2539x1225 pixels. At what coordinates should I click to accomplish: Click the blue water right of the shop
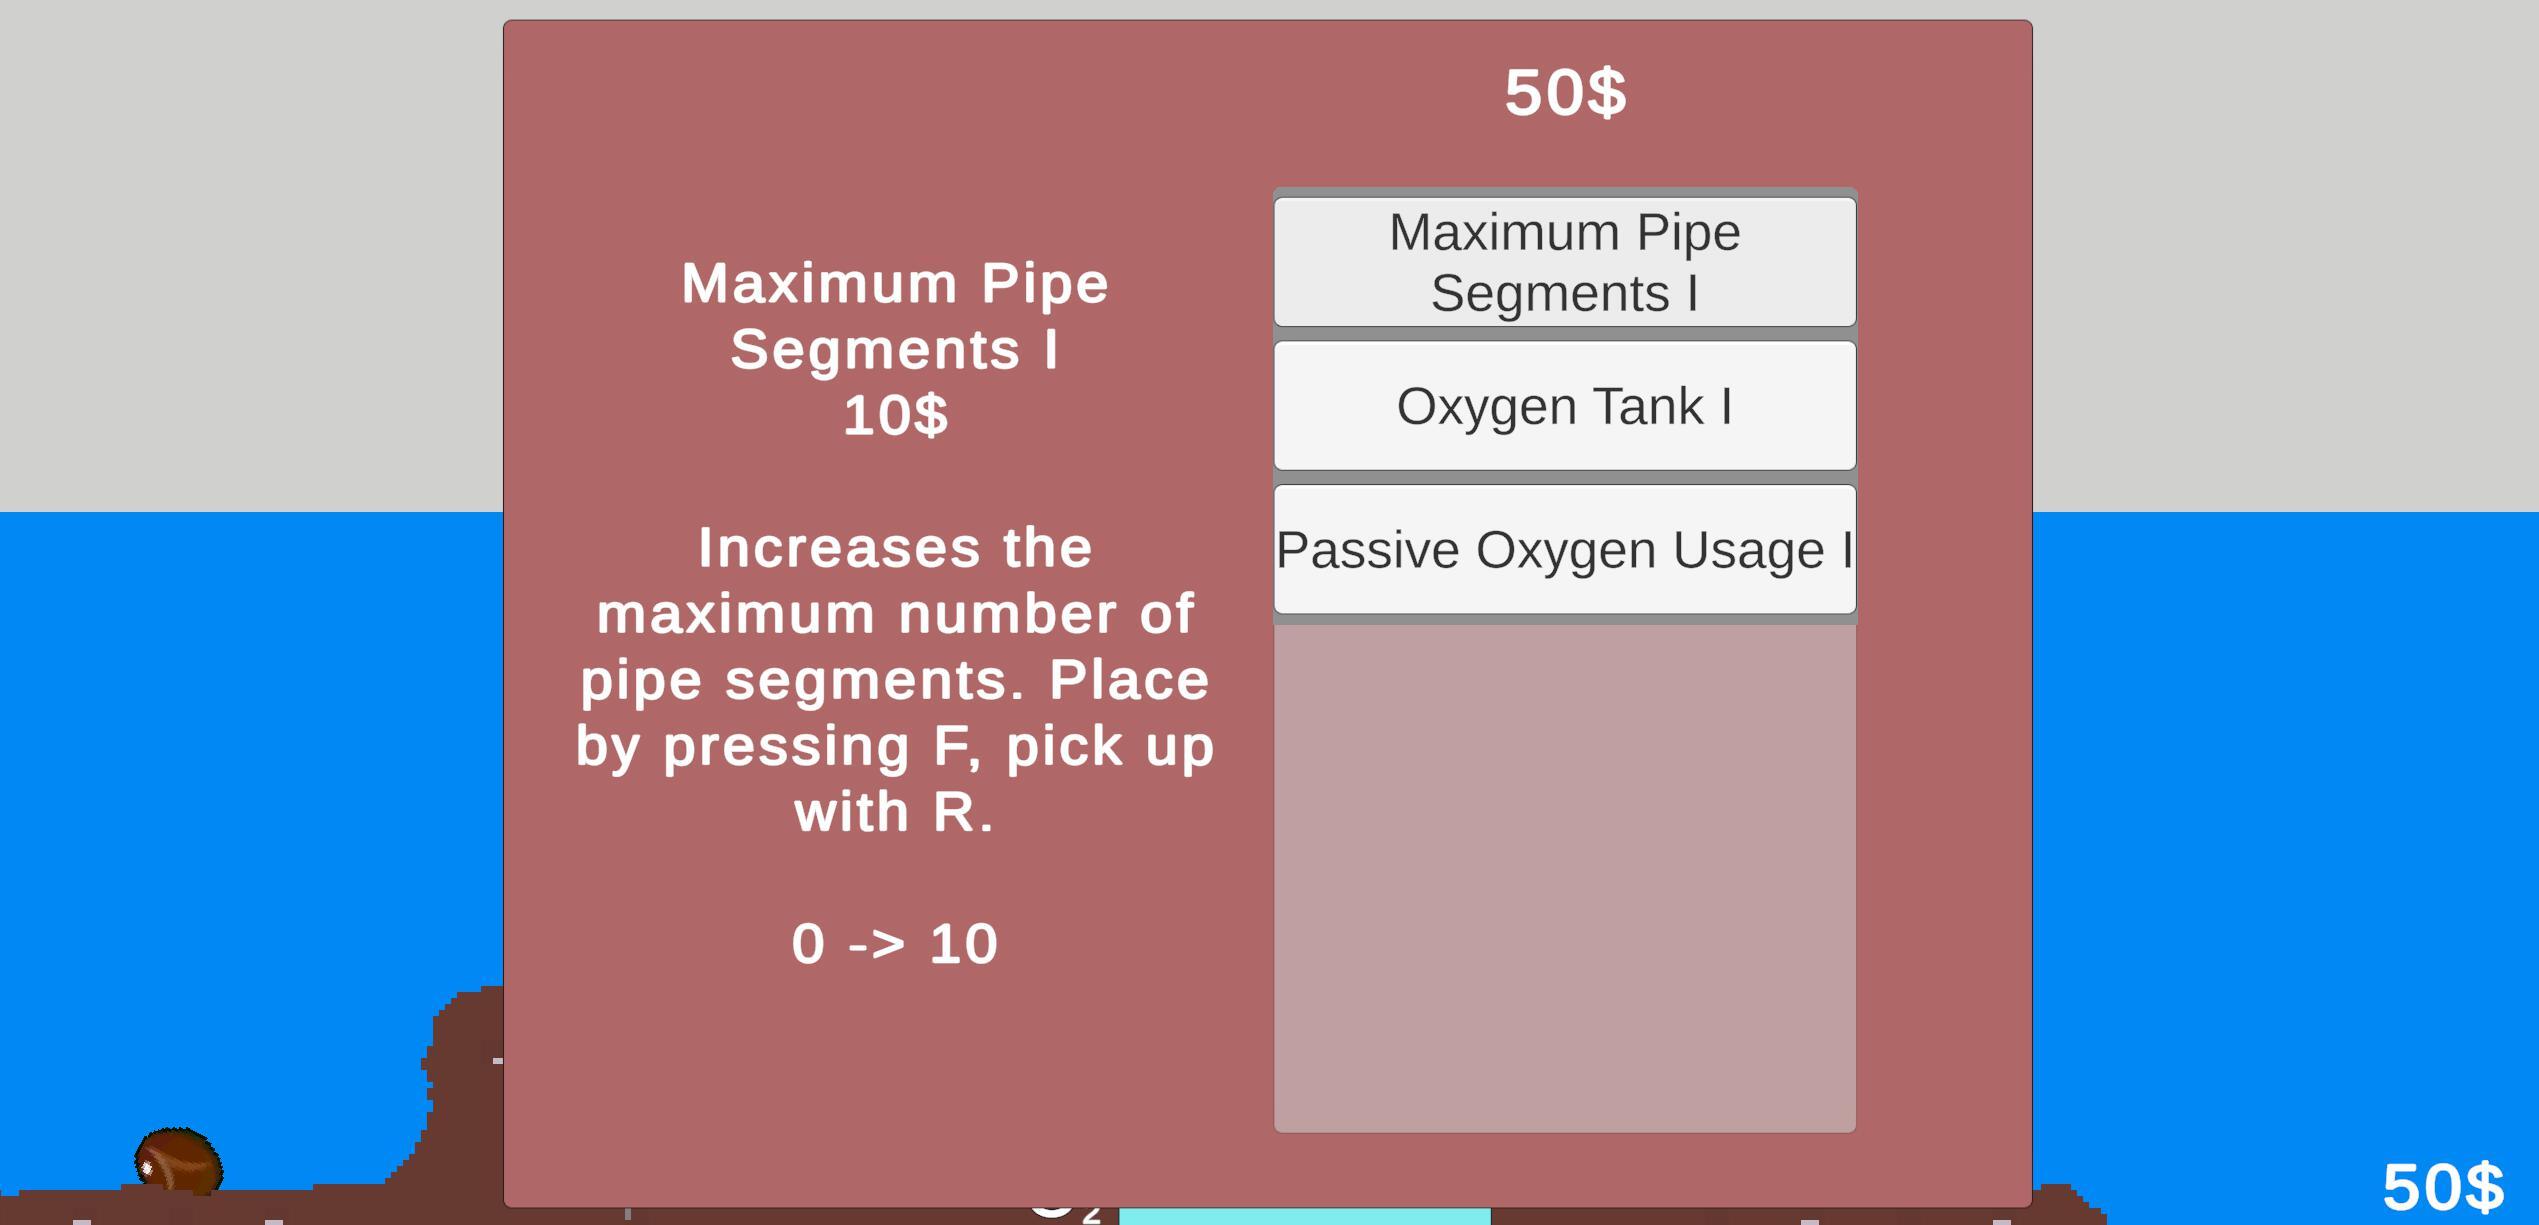click(x=2280, y=800)
